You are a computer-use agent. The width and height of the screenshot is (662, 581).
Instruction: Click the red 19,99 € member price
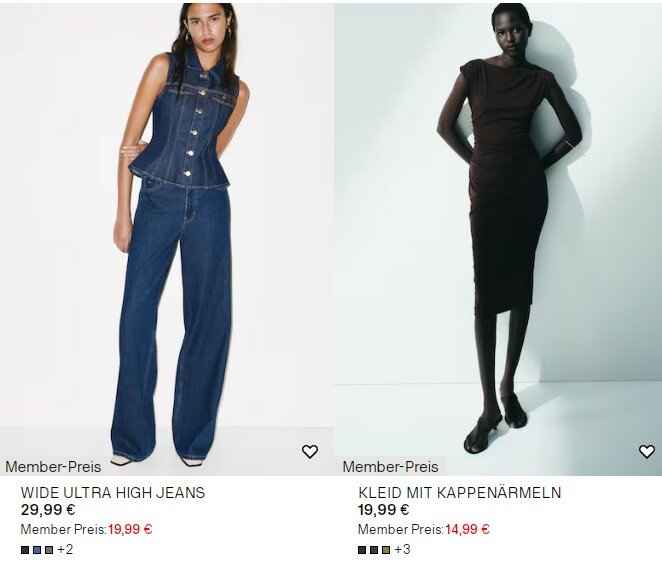coord(130,529)
